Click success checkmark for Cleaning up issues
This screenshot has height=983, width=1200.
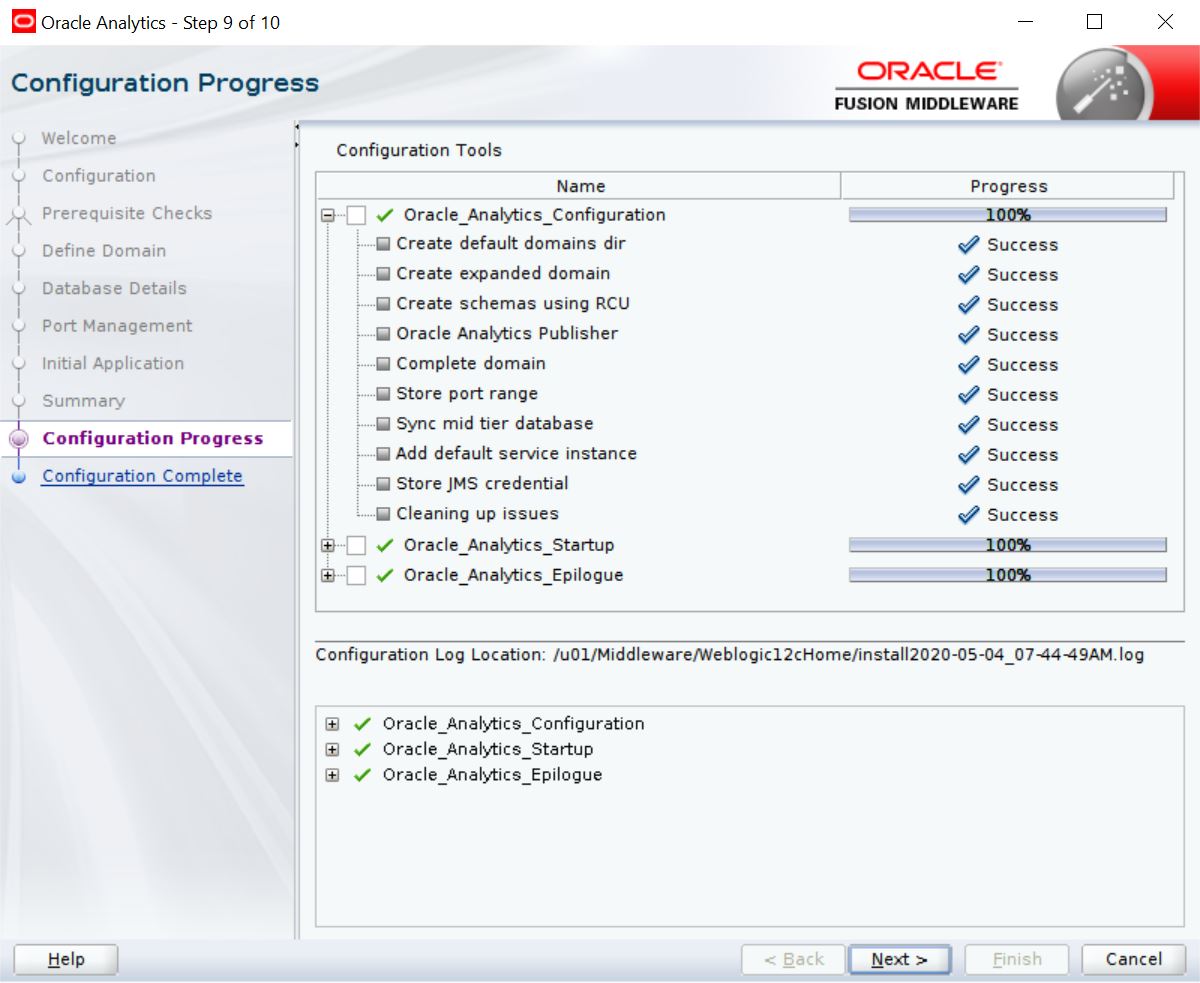point(968,515)
